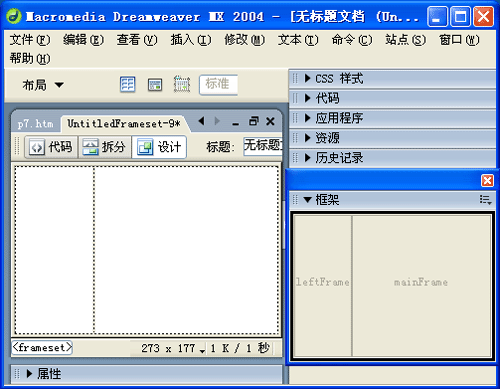This screenshot has height=389, width=500.
Task: Maximize the Dreamweaver window
Action: 460,16
